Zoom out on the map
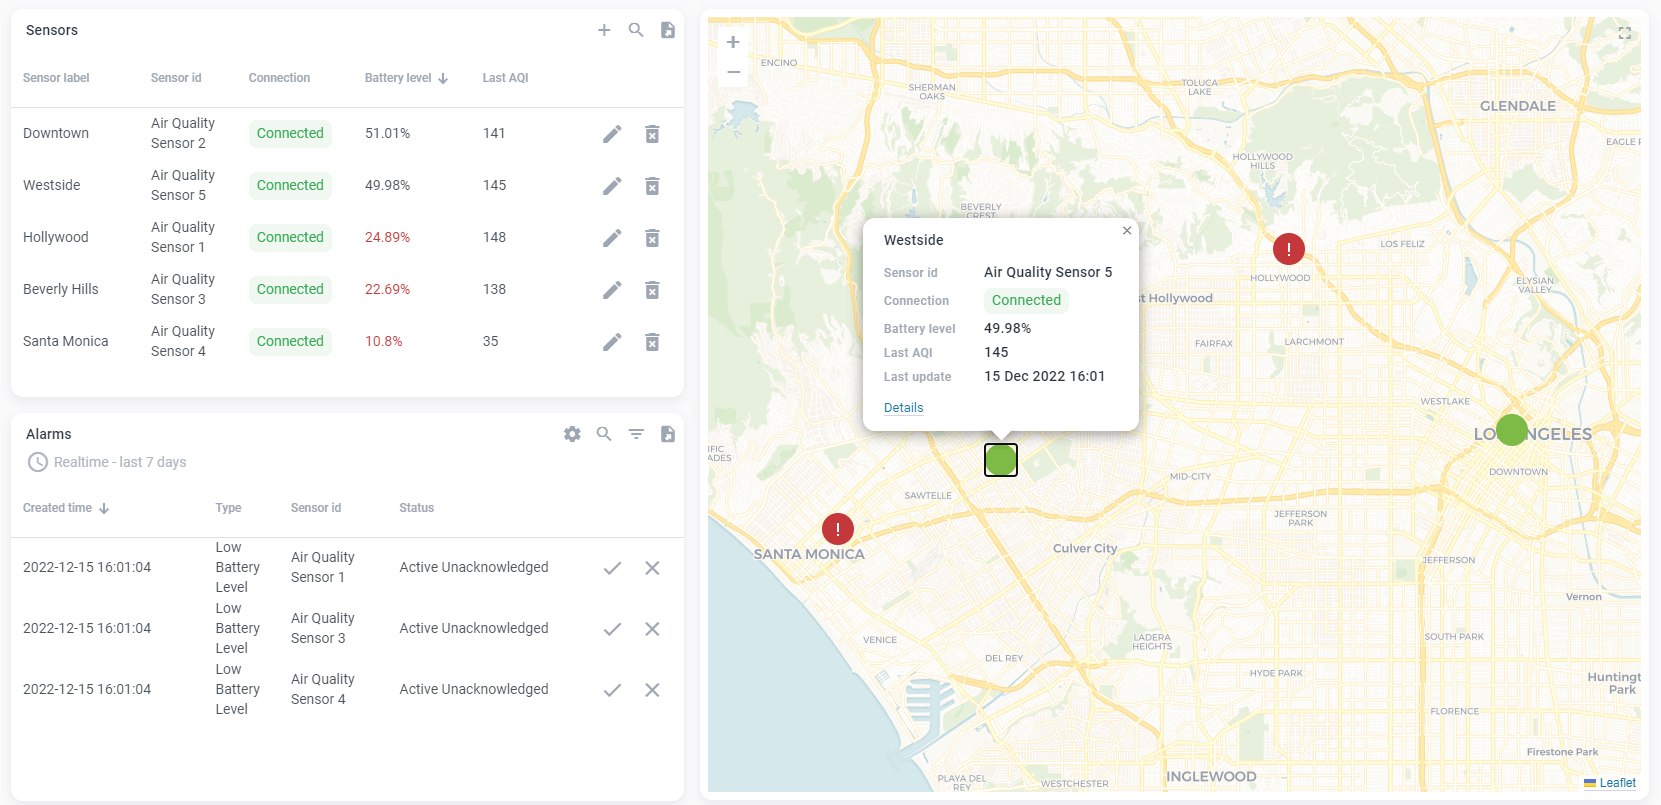Viewport: 1661px width, 805px height. click(733, 72)
